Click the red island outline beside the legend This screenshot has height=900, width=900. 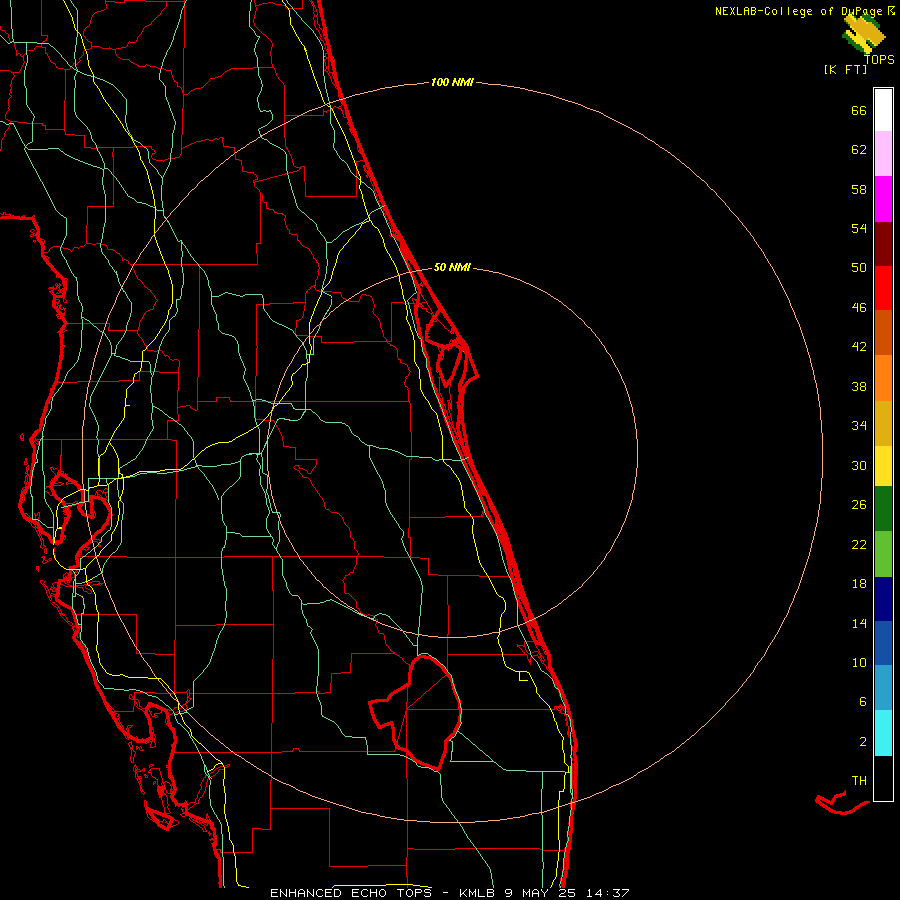(841, 803)
